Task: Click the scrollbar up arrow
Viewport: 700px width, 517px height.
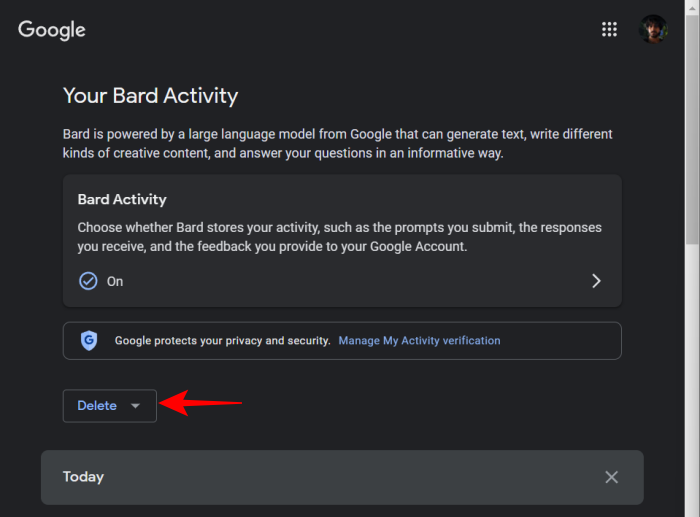Action: tap(692, 7)
